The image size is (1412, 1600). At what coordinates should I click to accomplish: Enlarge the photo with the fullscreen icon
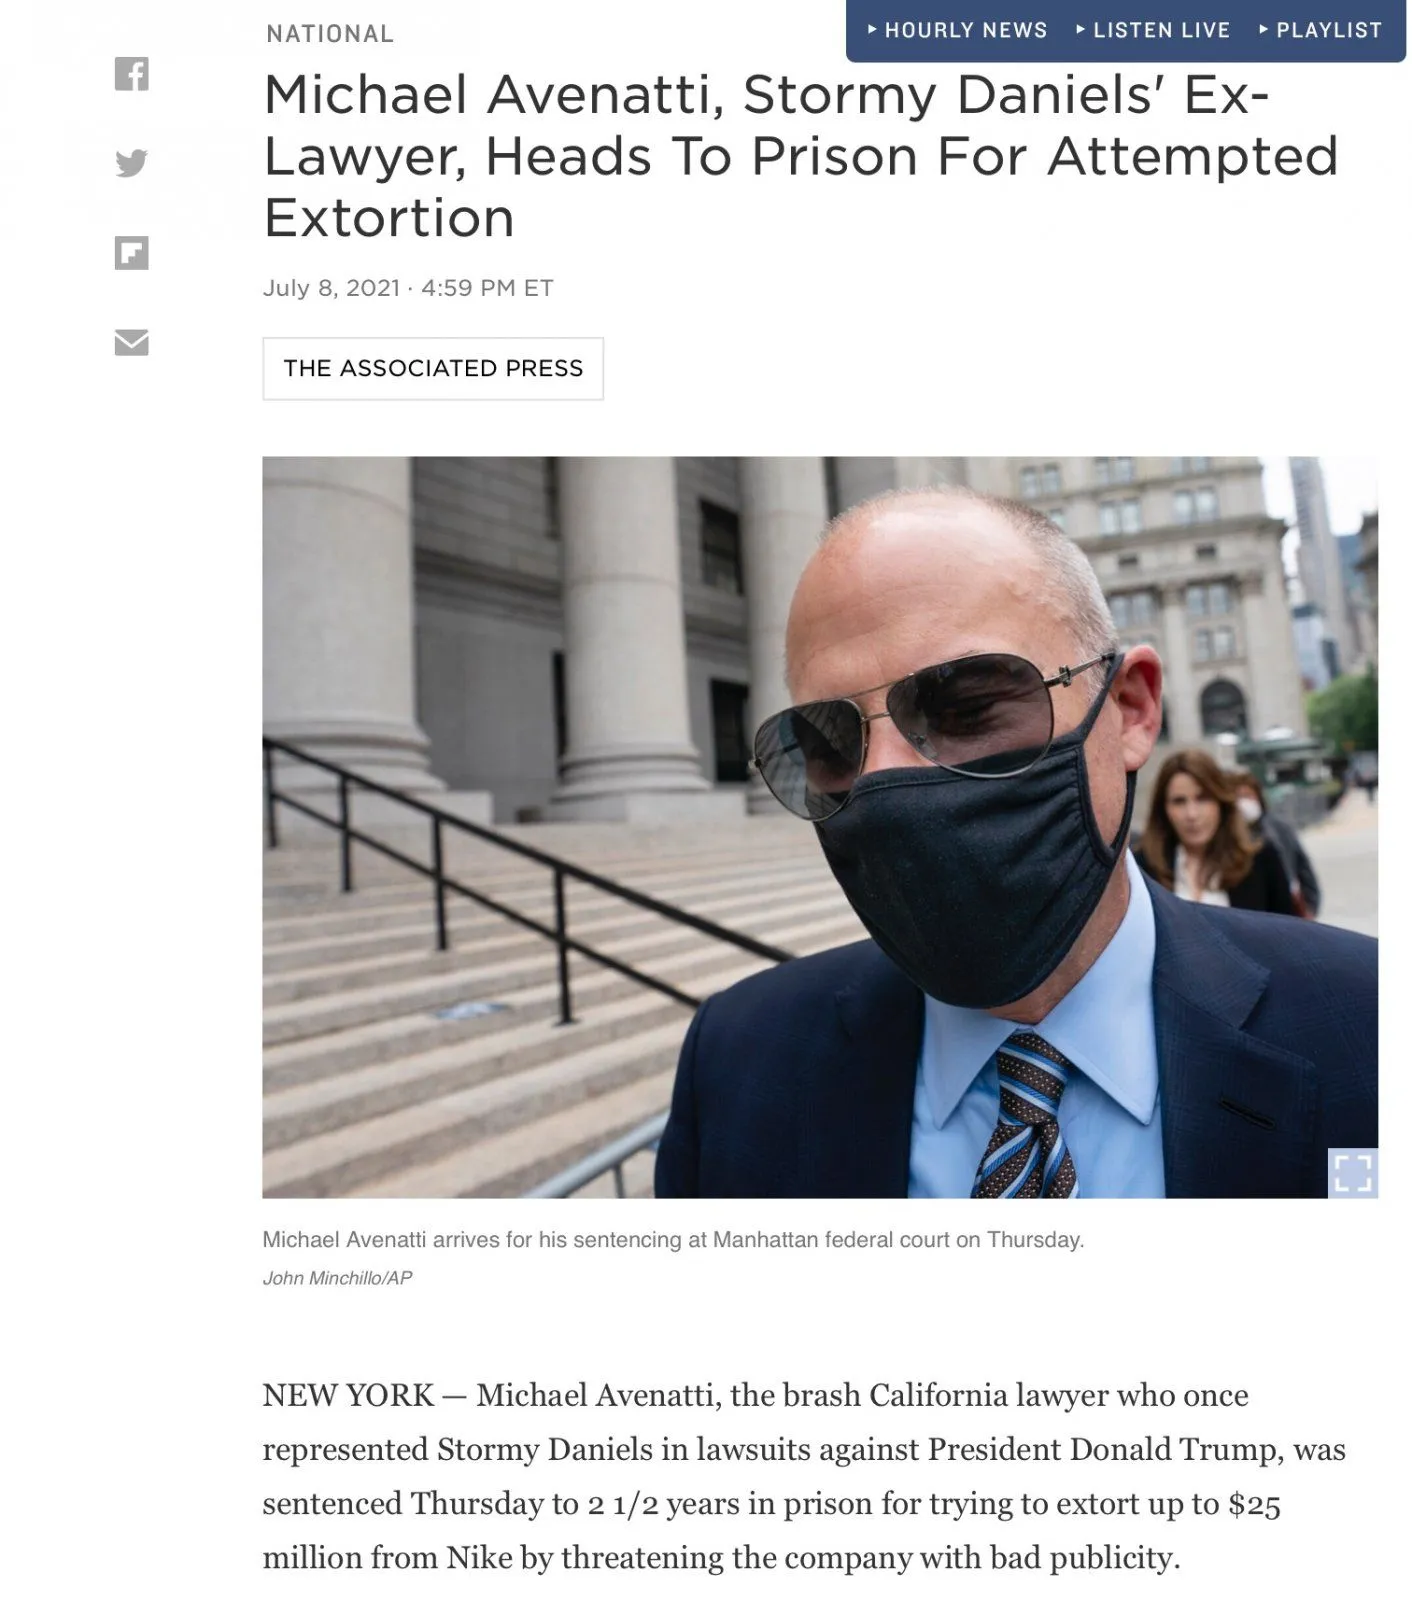[x=1352, y=1172]
